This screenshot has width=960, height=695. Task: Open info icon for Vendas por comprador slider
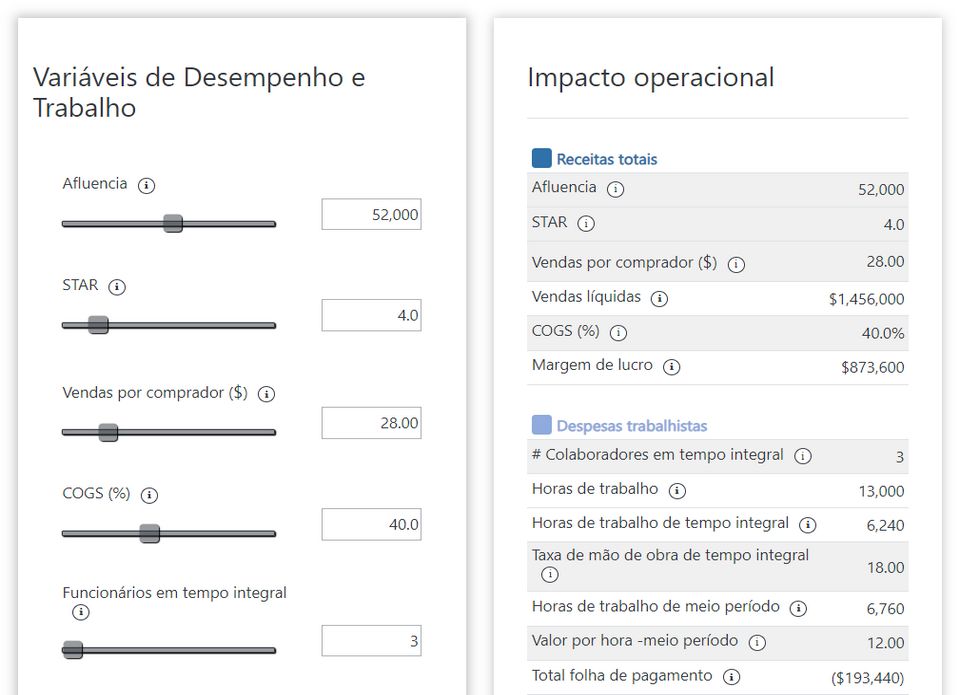[266, 394]
